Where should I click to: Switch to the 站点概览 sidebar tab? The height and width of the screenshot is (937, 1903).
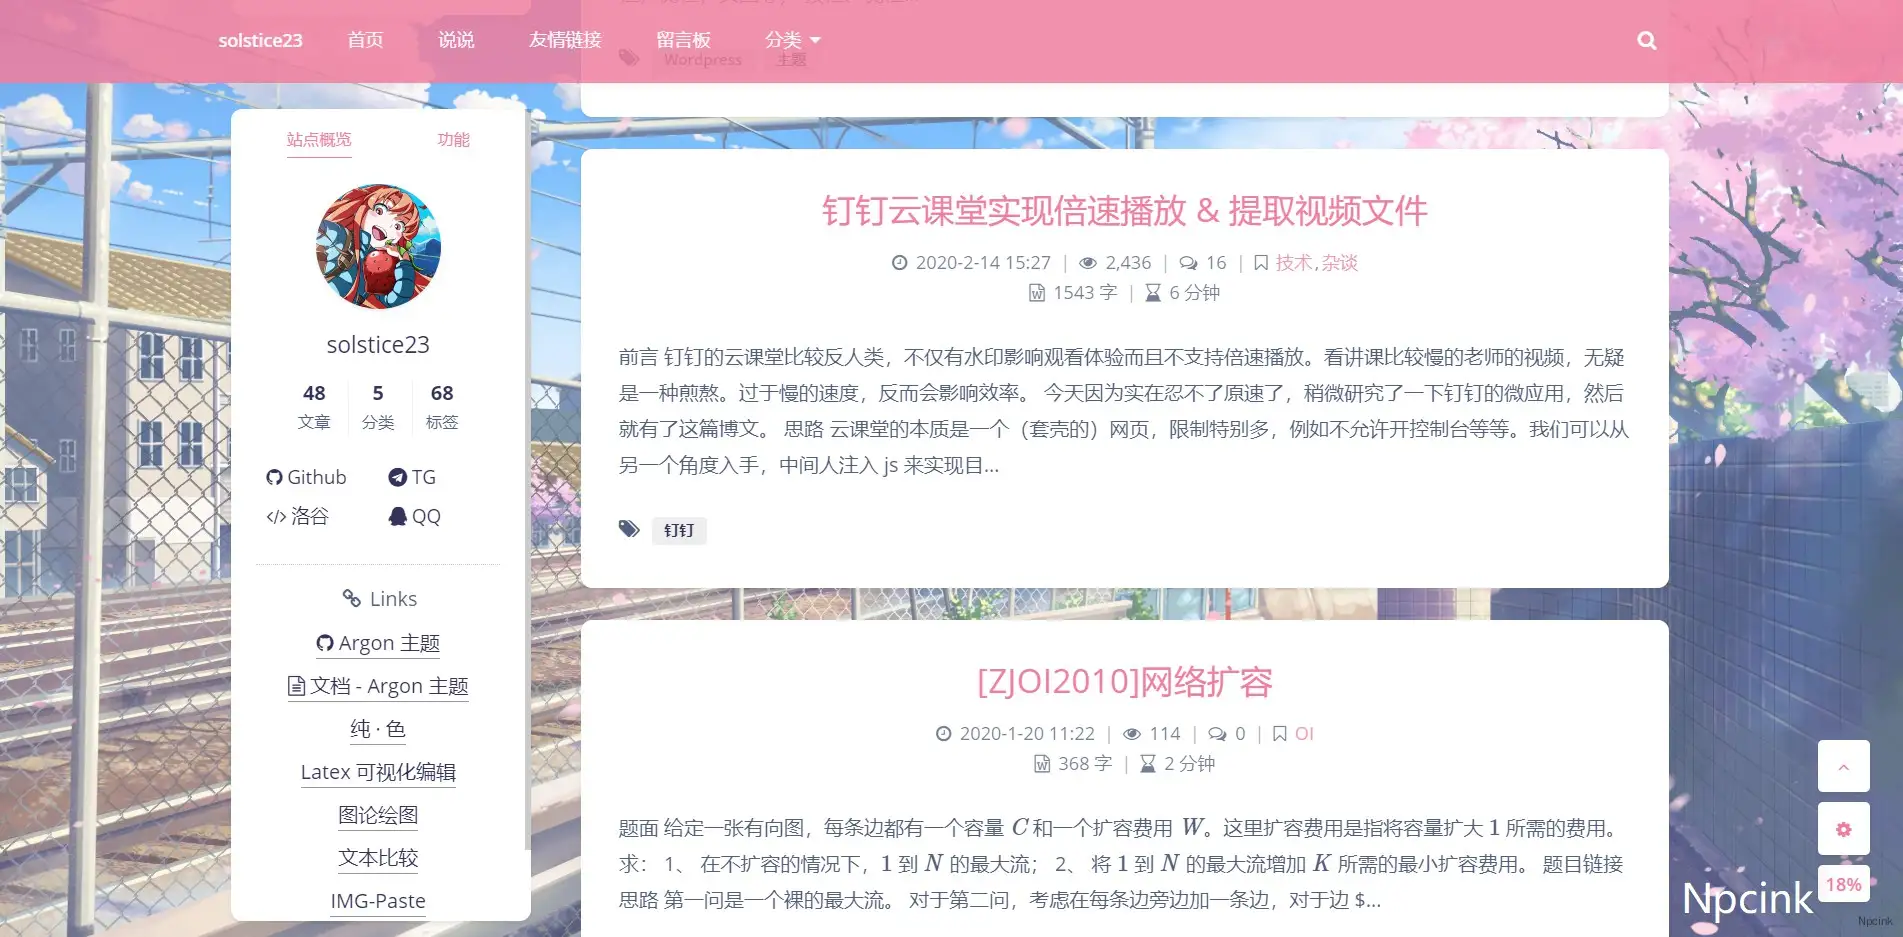click(x=319, y=139)
